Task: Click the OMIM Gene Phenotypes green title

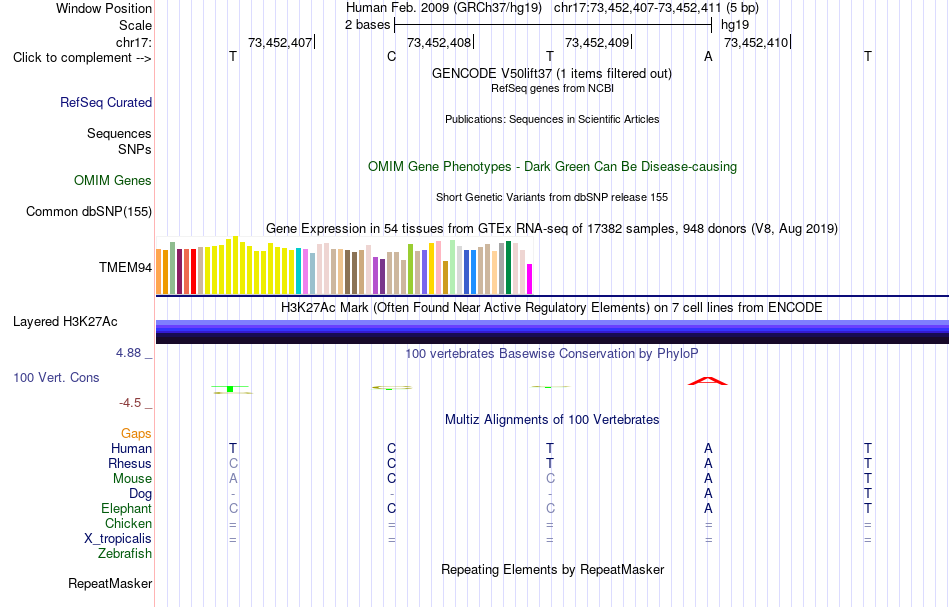Action: click(553, 167)
